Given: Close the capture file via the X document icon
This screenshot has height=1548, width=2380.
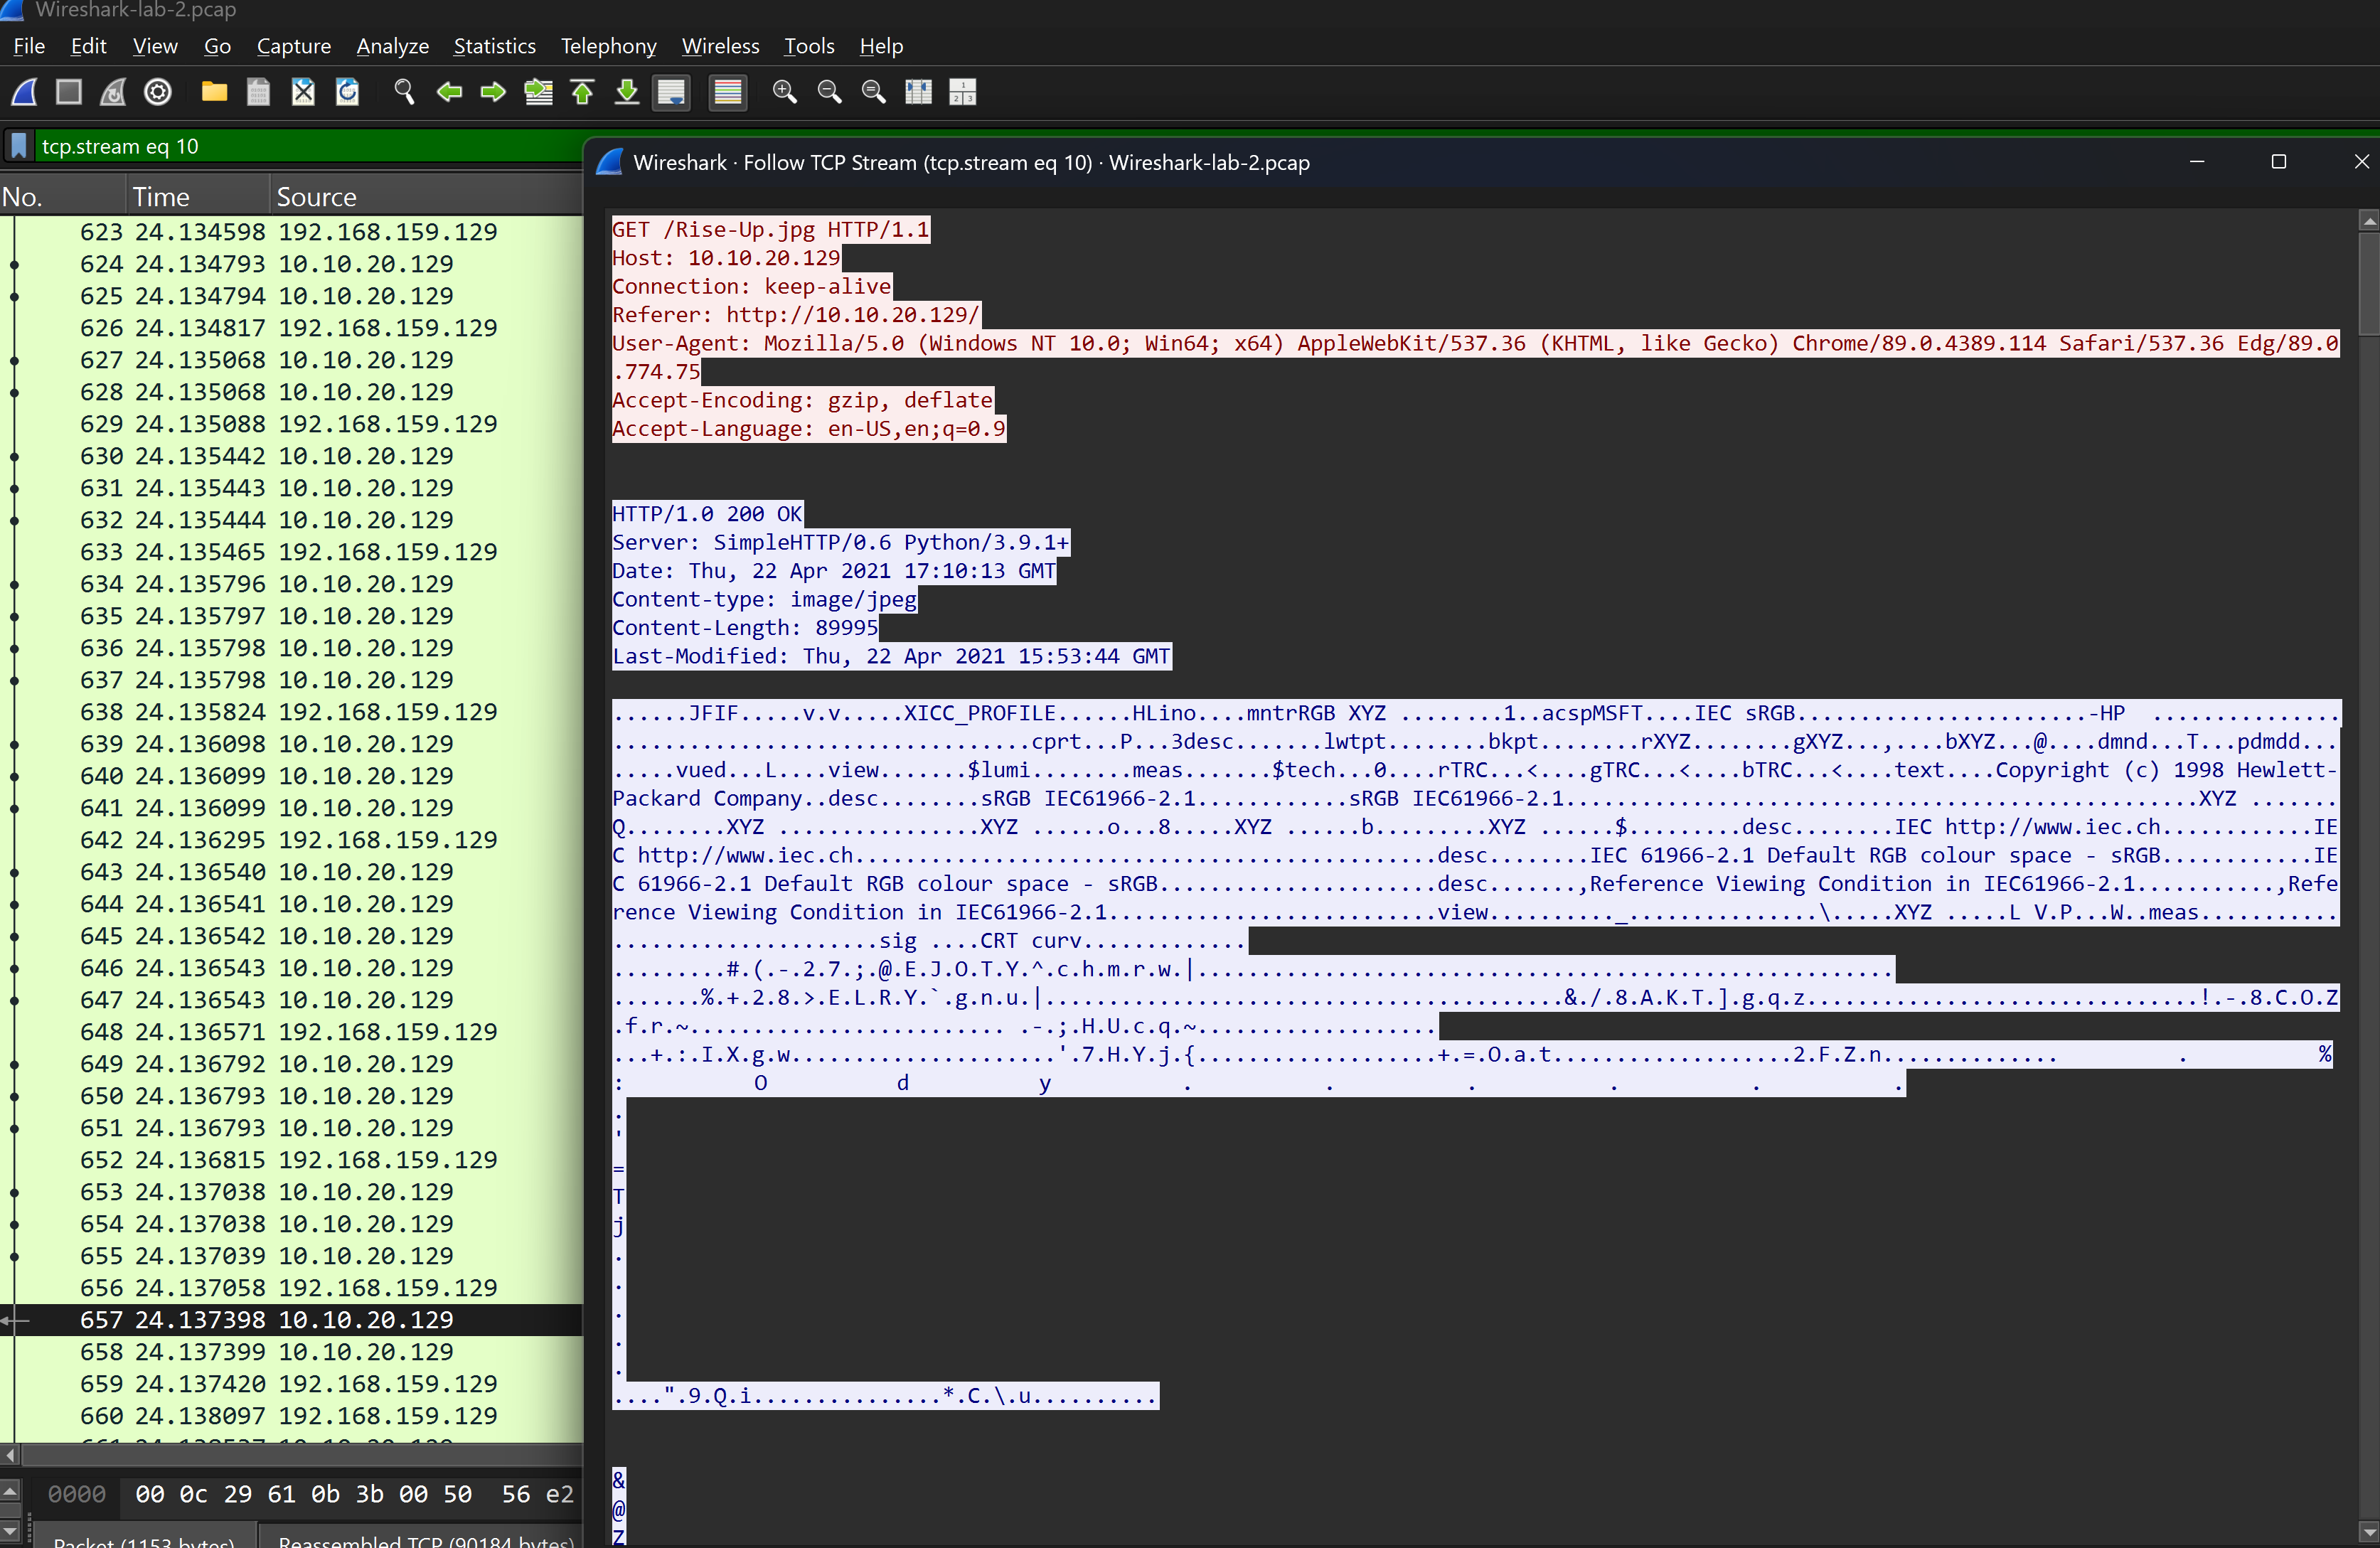Looking at the screenshot, I should coord(303,92).
